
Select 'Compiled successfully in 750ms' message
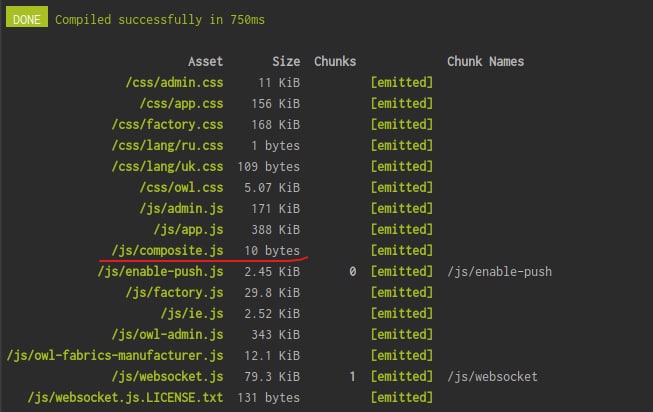coord(160,20)
